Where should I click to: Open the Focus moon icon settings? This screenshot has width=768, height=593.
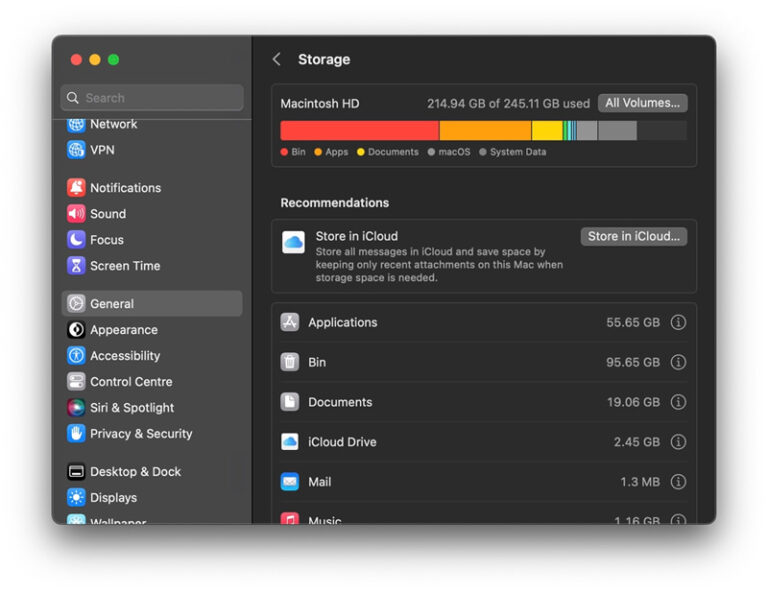pos(76,240)
